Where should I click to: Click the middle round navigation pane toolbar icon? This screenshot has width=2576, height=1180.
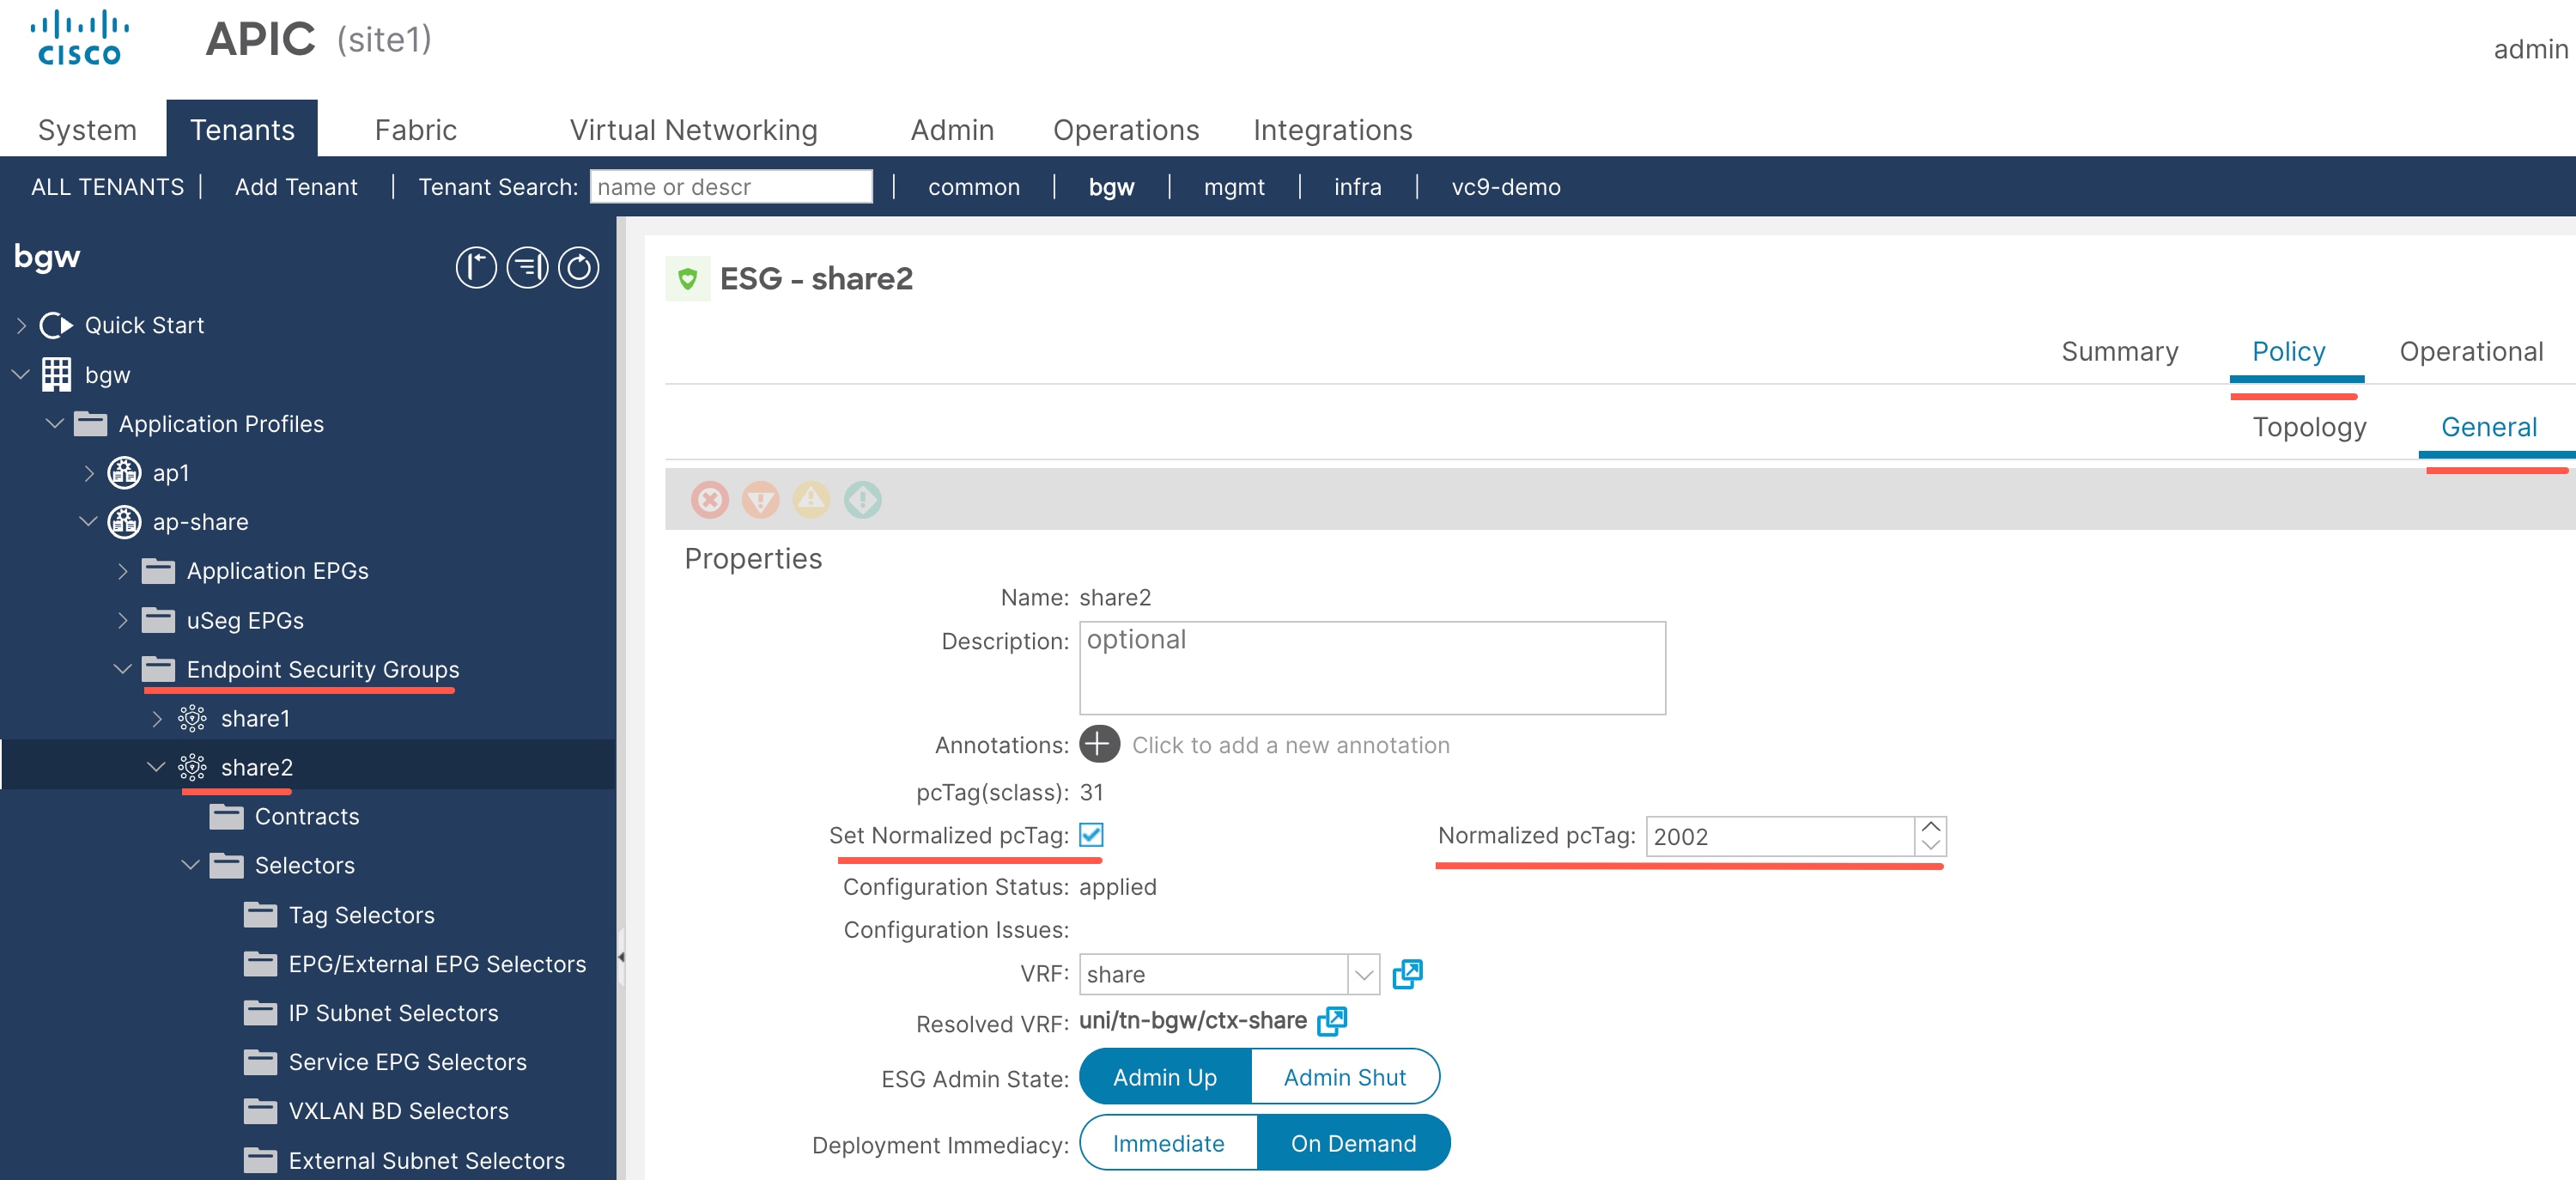pos(527,267)
